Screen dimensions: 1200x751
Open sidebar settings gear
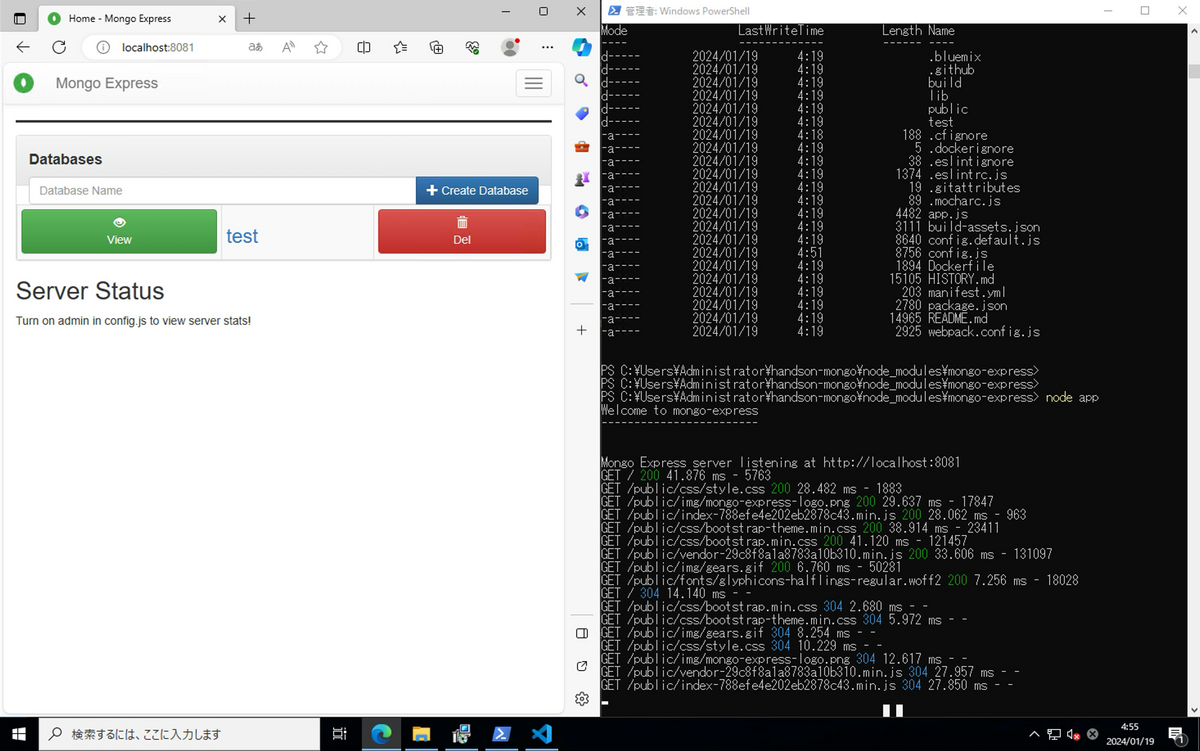click(582, 699)
